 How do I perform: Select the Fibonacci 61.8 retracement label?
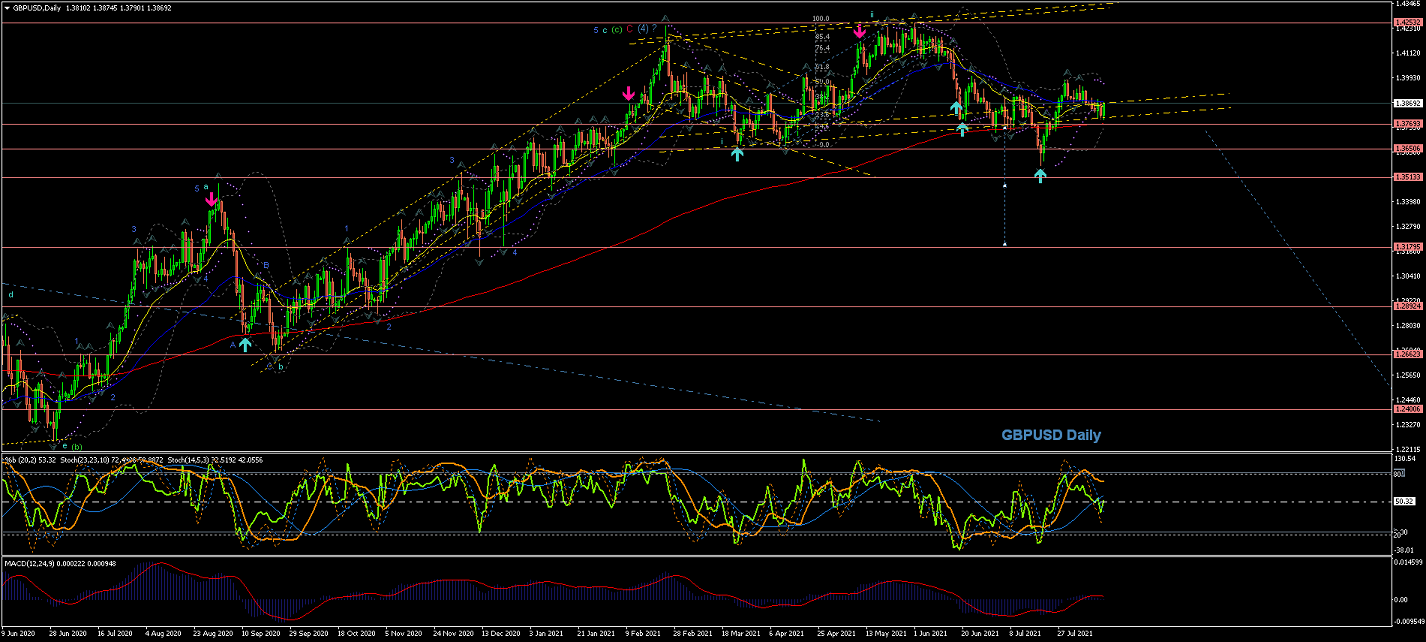pos(821,68)
